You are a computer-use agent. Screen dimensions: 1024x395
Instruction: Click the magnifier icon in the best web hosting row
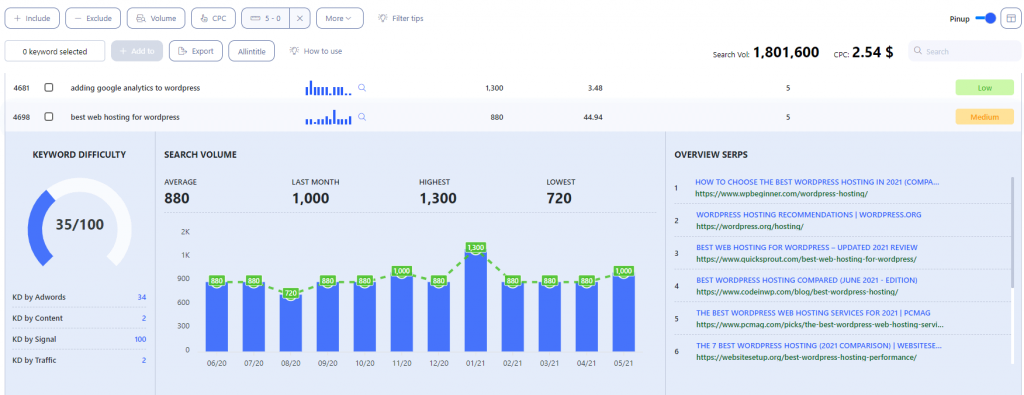362,117
